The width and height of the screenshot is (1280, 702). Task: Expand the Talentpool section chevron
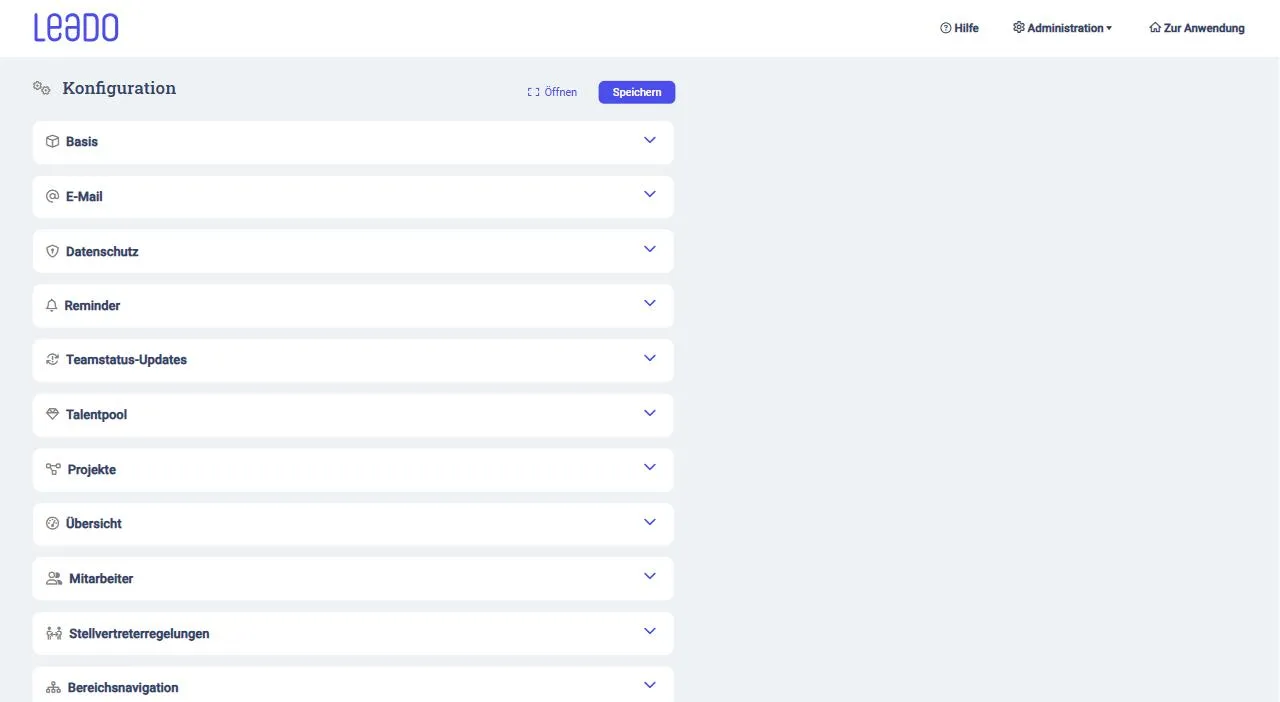650,414
